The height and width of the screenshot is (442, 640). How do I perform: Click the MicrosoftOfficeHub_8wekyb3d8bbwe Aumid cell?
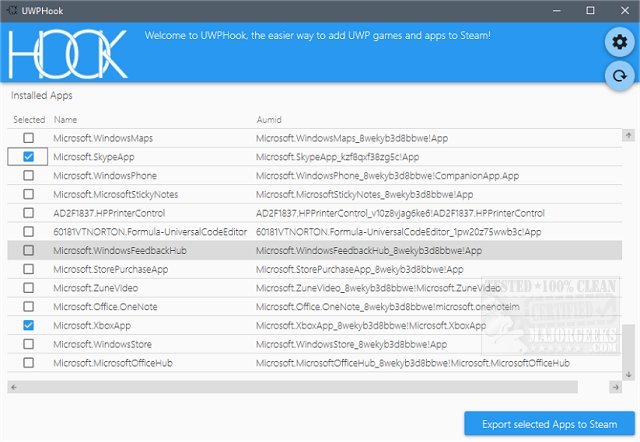pyautogui.click(x=413, y=363)
